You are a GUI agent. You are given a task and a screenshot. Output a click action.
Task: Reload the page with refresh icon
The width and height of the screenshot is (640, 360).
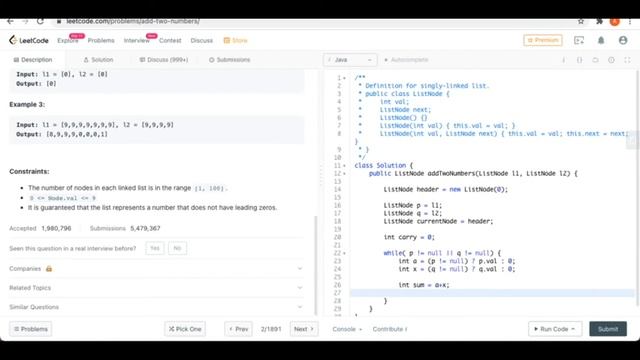(x=40, y=21)
